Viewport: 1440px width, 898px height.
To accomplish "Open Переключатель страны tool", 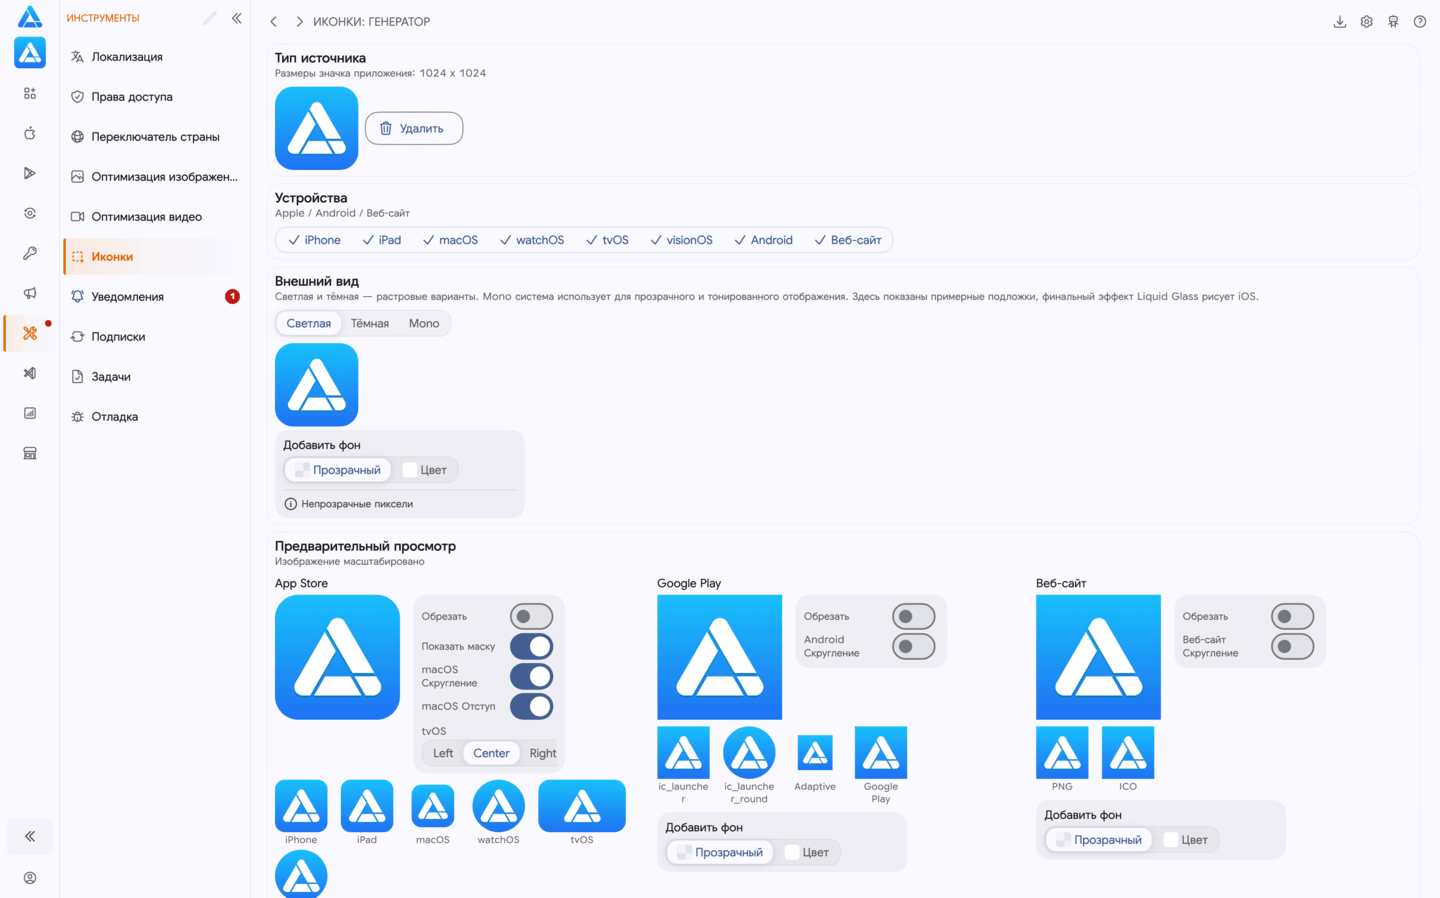I will coord(155,137).
